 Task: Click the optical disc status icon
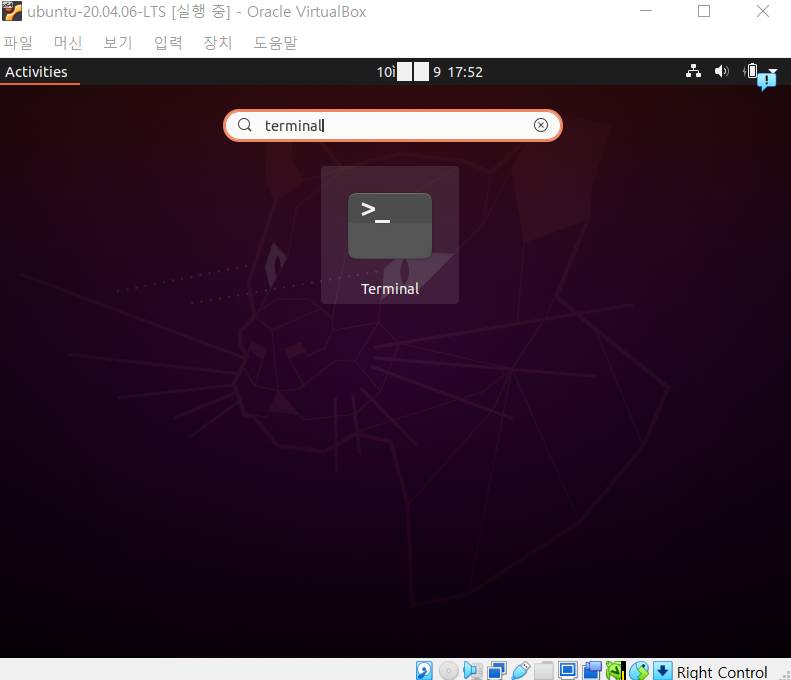(448, 670)
